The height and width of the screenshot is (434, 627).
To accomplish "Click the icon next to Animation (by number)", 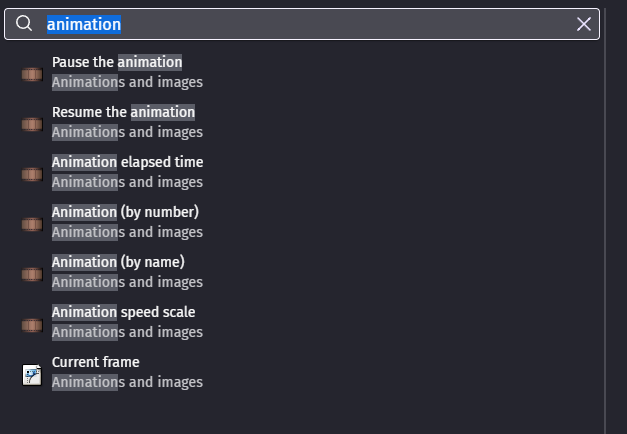I will 32,223.
